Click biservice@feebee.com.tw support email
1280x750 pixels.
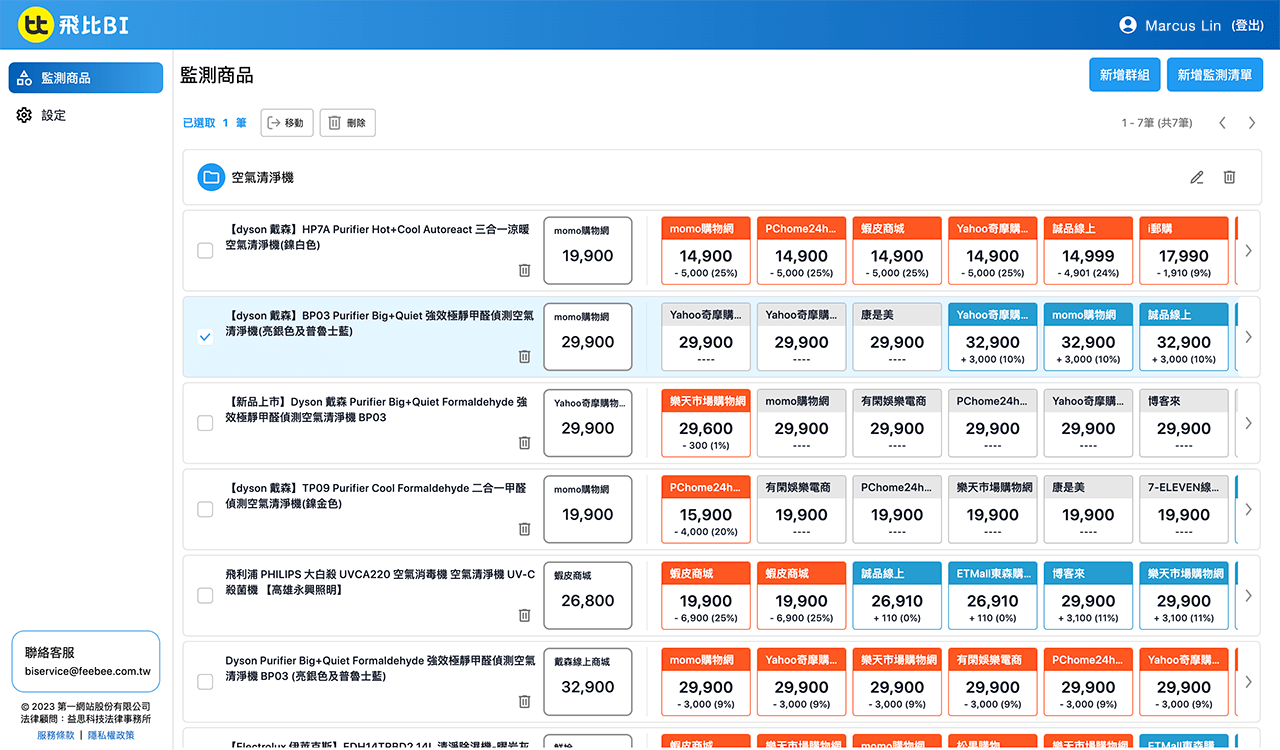tap(88, 671)
